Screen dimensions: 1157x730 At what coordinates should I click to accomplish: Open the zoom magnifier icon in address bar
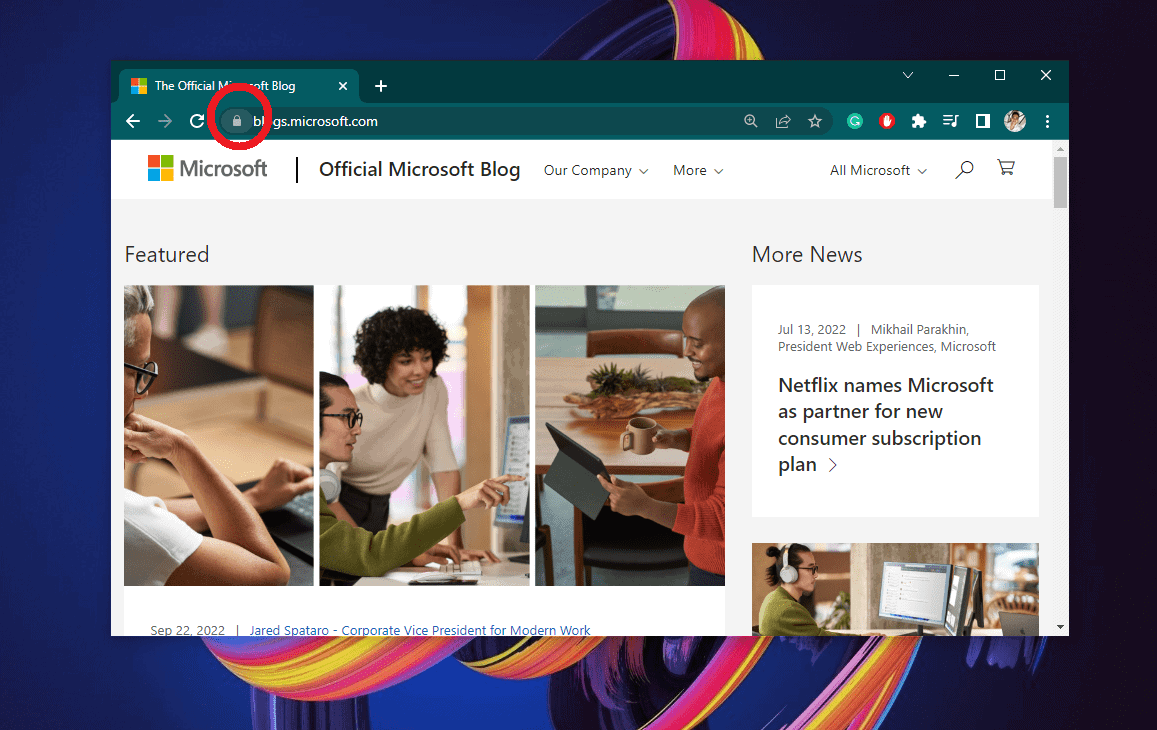tap(750, 121)
